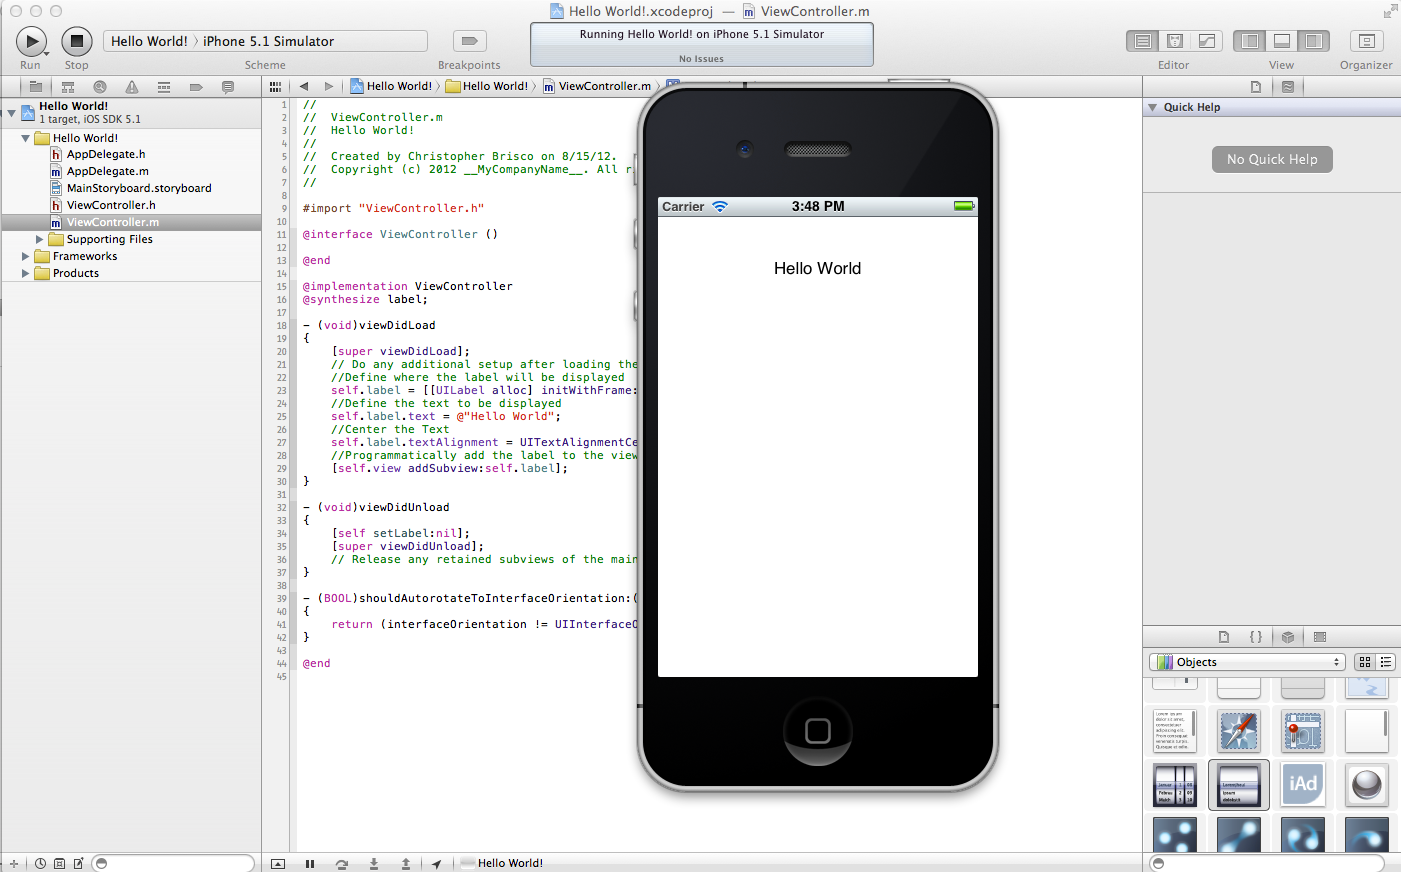Switch to the Version editor
This screenshot has width=1401, height=872.
click(1207, 41)
